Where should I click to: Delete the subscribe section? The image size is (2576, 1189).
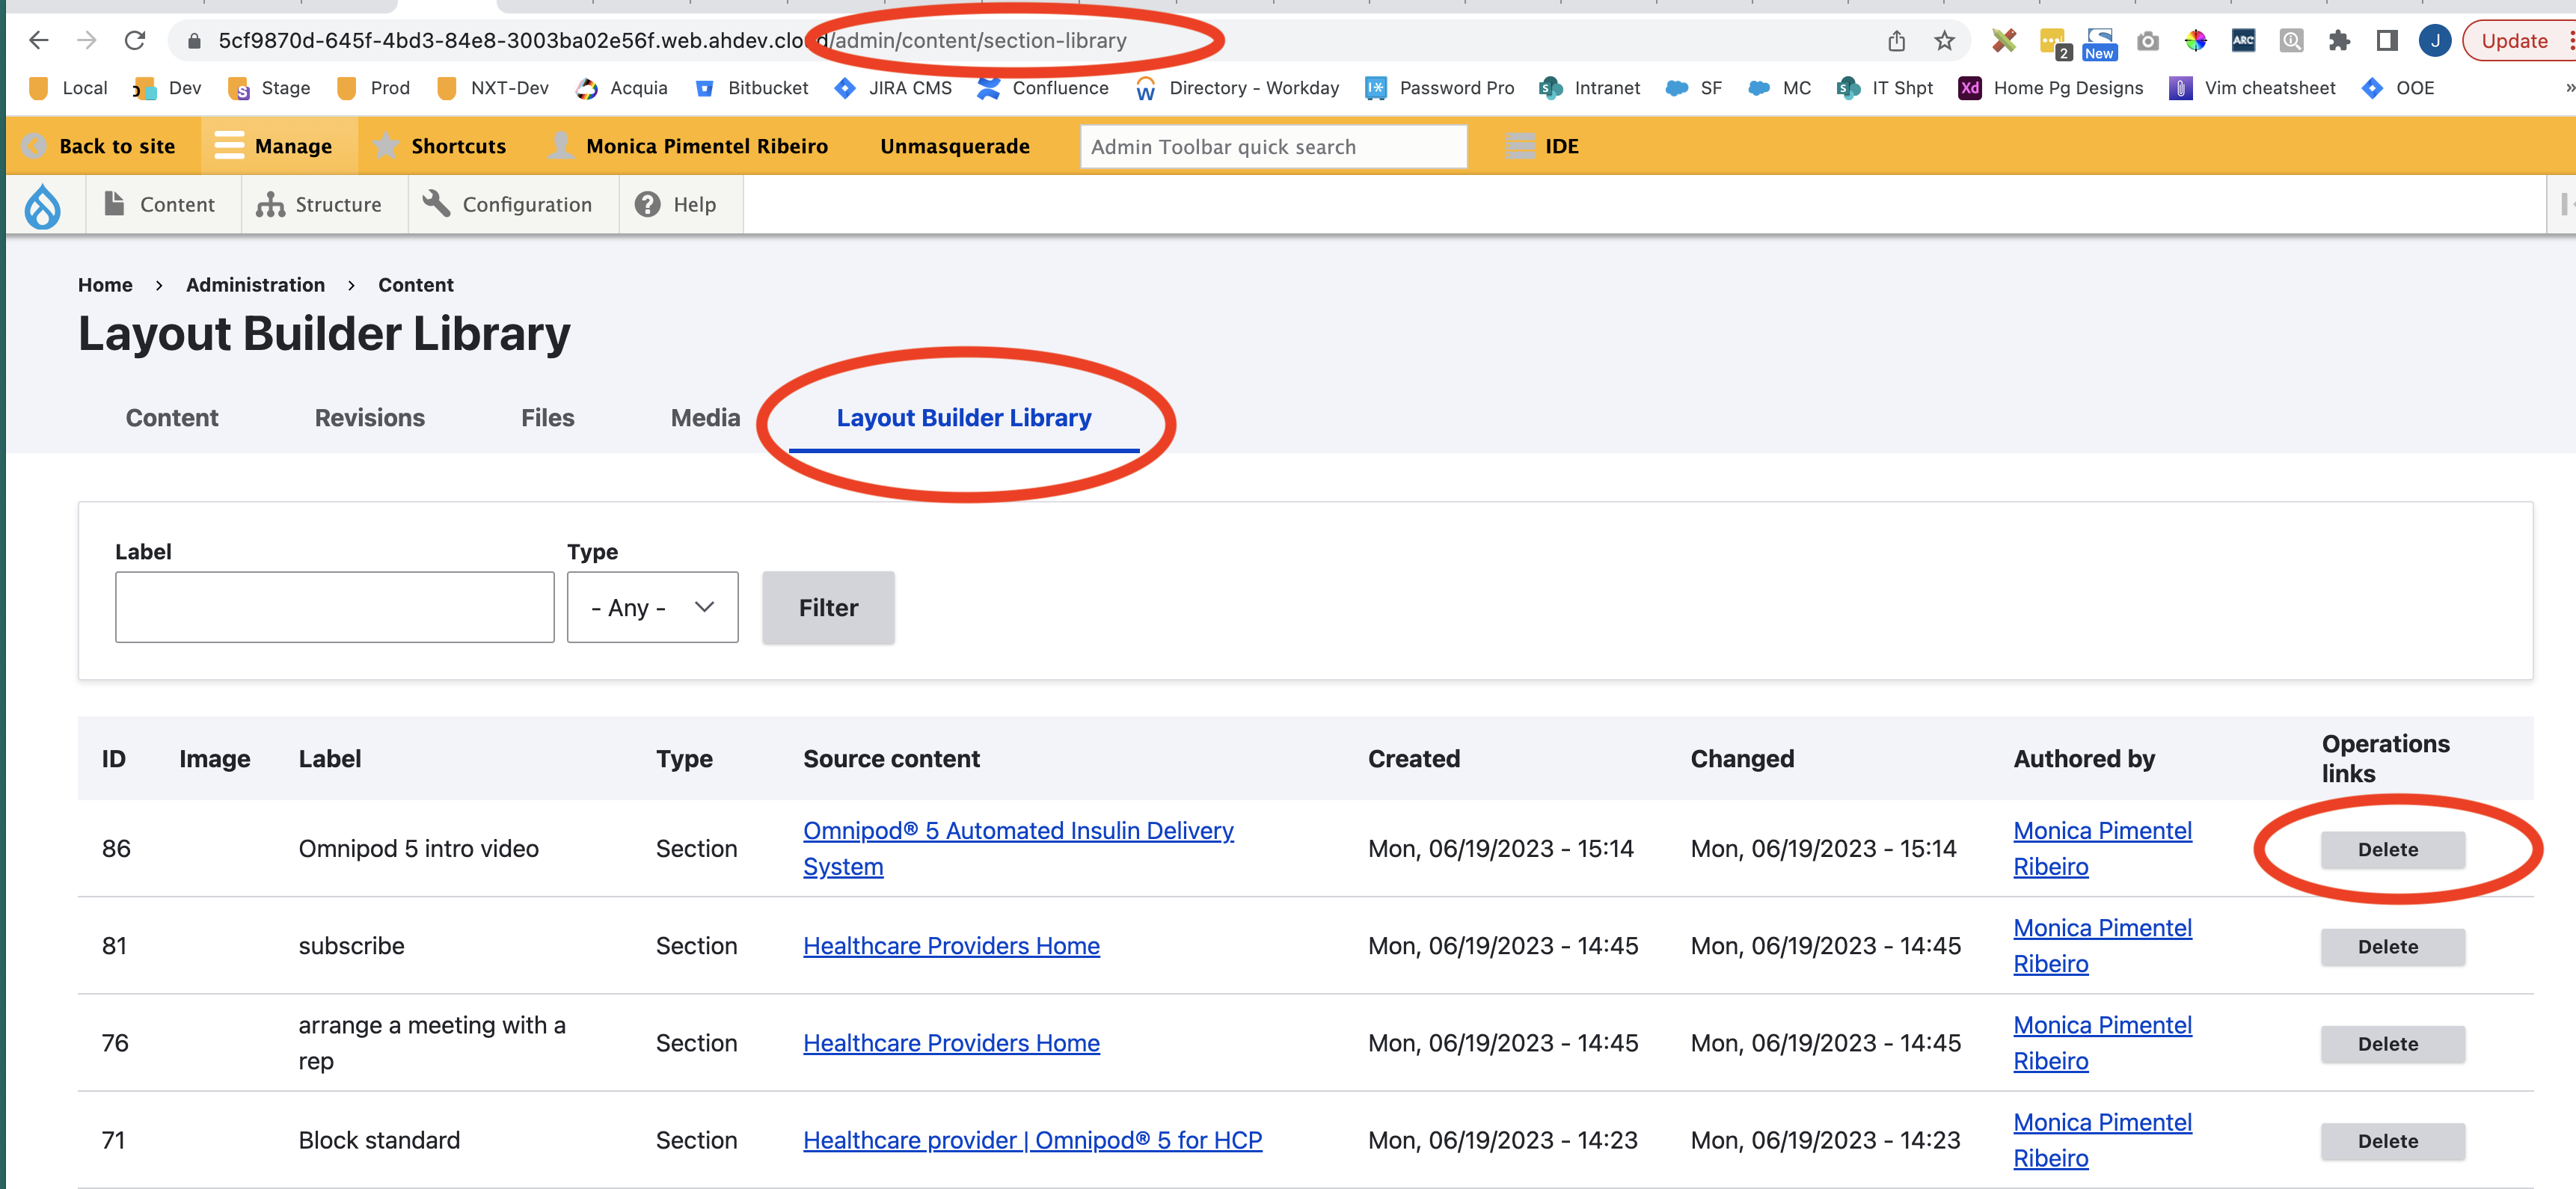click(2392, 946)
